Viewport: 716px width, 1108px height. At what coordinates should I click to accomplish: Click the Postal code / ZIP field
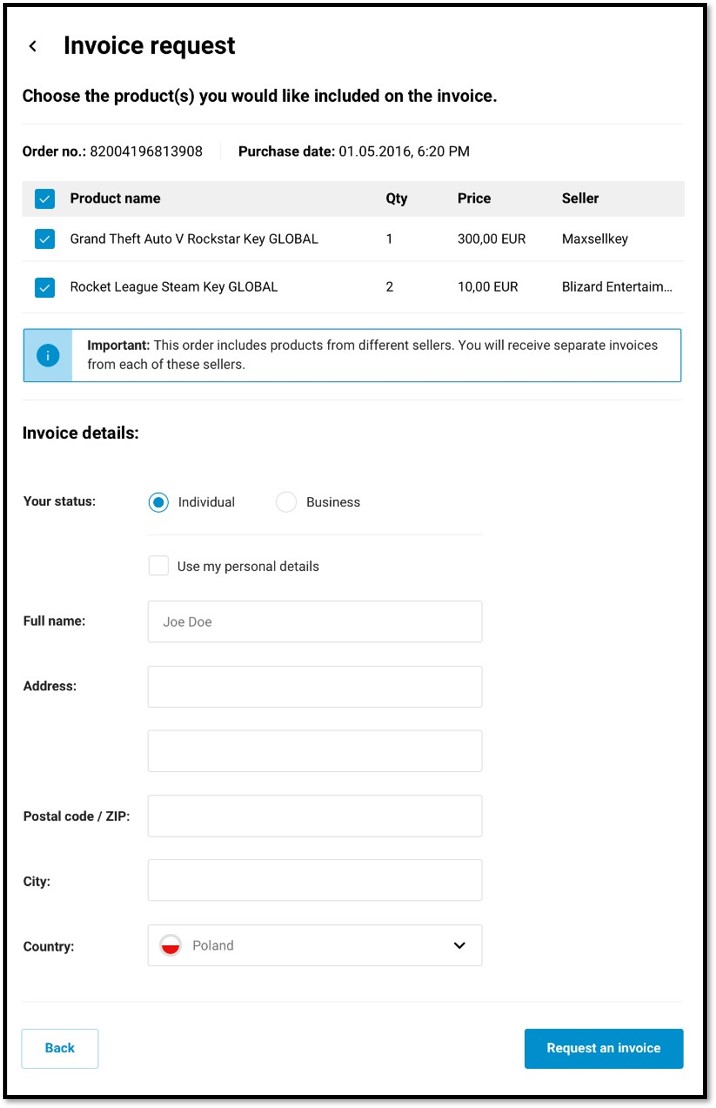[314, 816]
